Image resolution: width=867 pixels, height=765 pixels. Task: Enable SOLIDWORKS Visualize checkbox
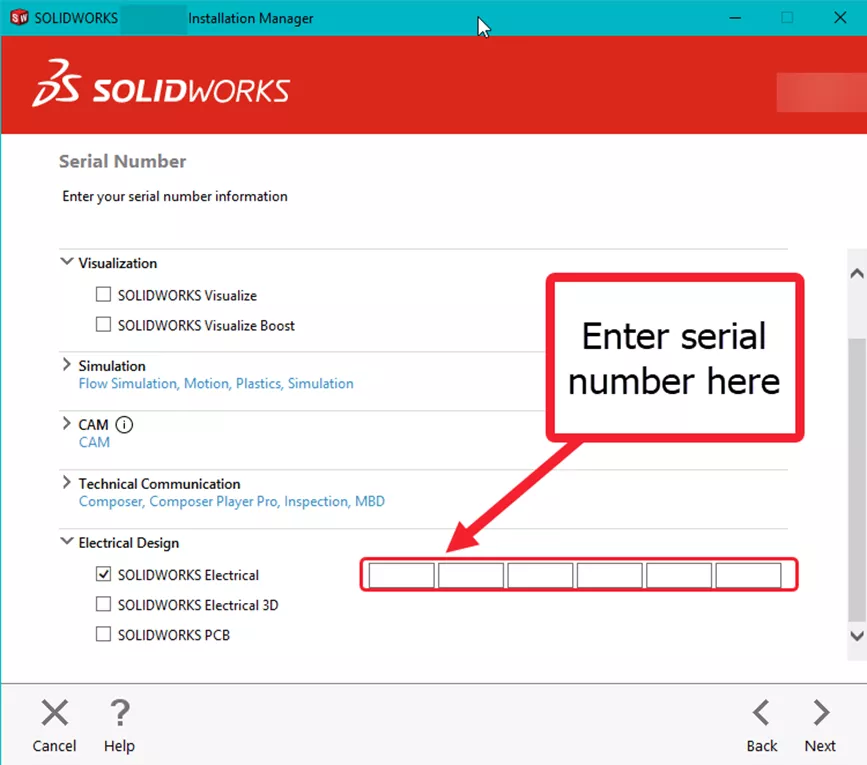point(103,294)
